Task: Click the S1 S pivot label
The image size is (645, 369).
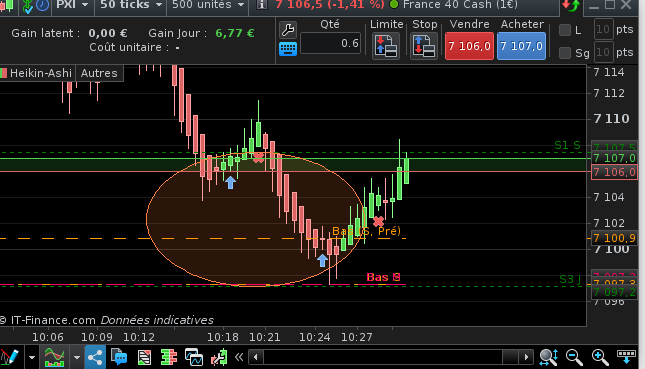Action: pos(567,145)
